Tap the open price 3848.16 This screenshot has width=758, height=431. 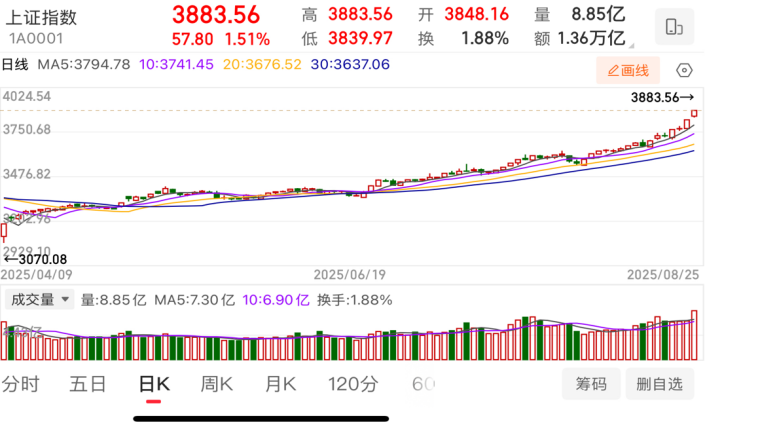[x=477, y=14]
